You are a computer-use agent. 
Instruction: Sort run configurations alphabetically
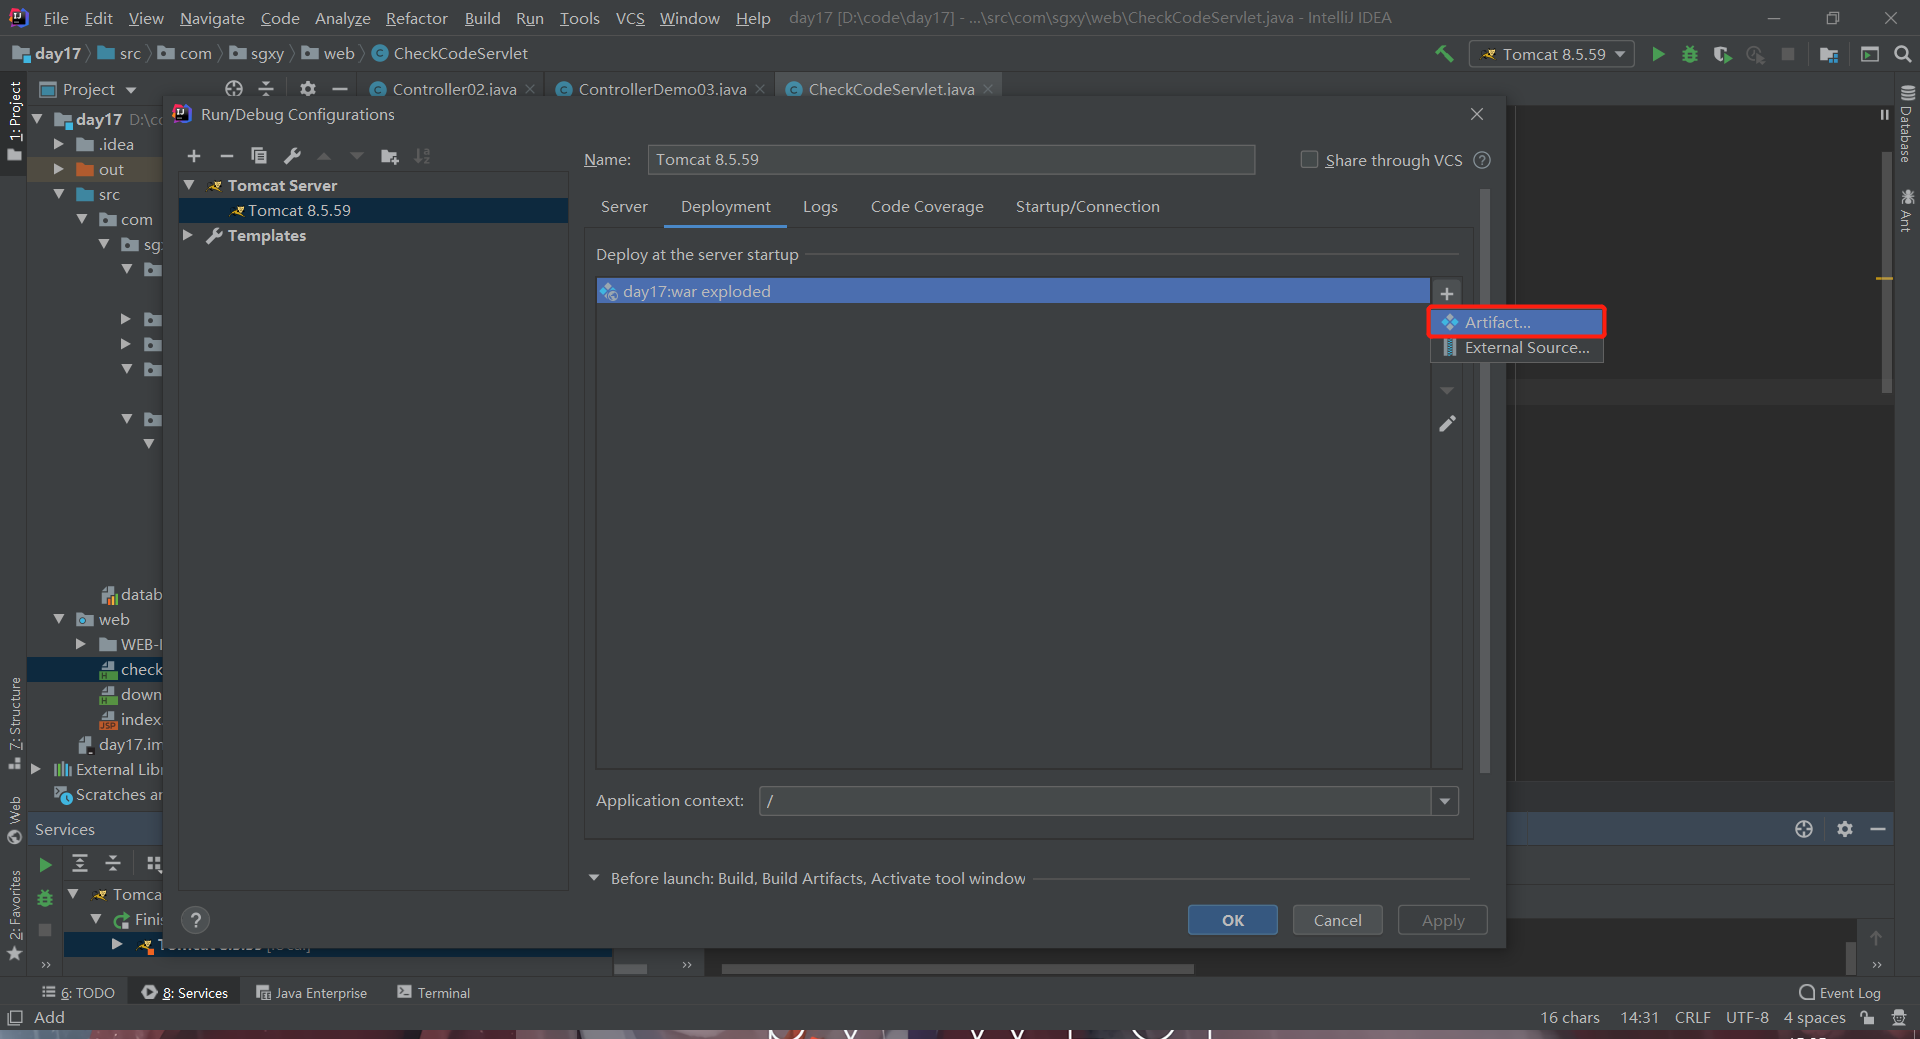423,156
